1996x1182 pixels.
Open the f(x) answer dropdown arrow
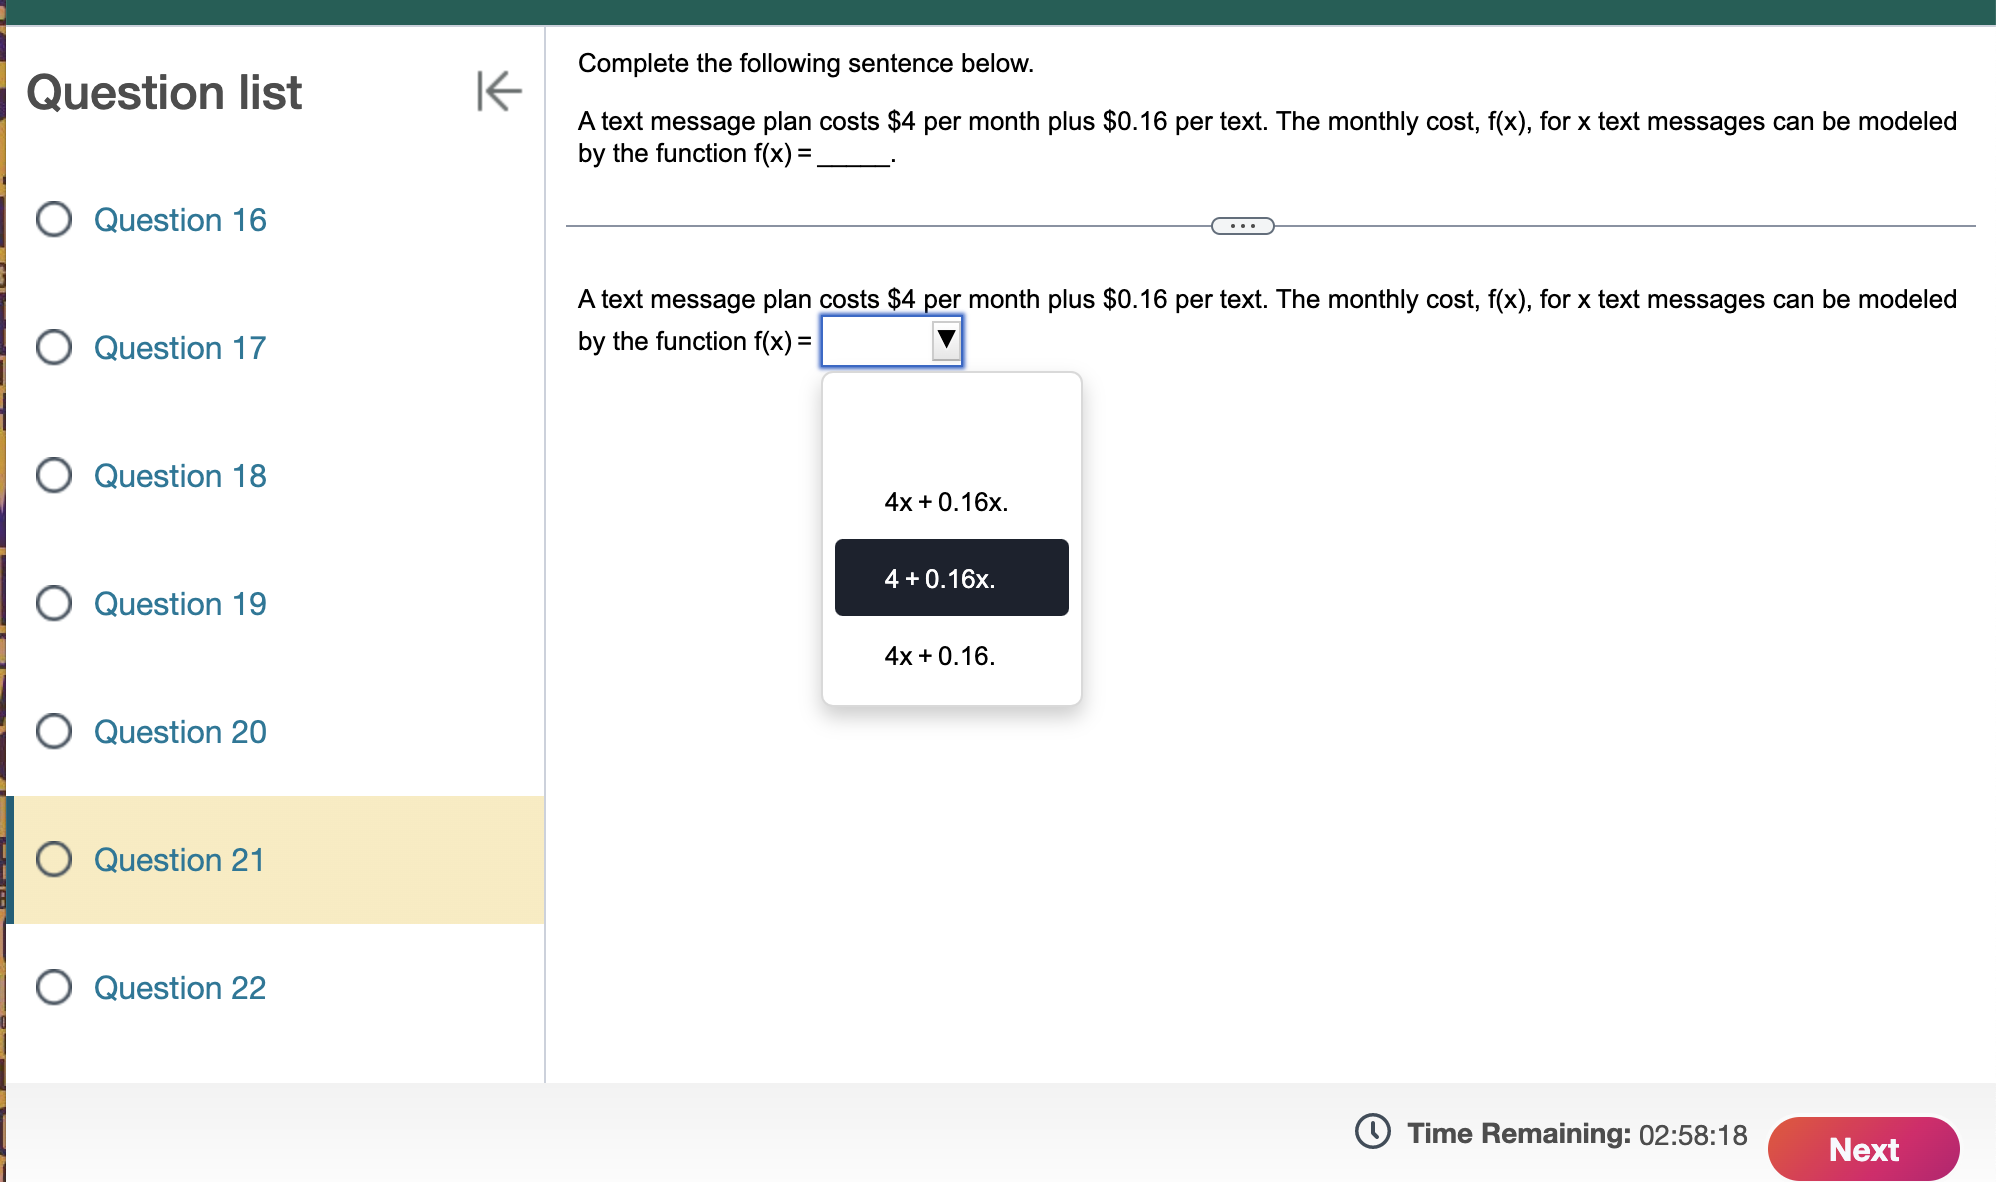[945, 340]
